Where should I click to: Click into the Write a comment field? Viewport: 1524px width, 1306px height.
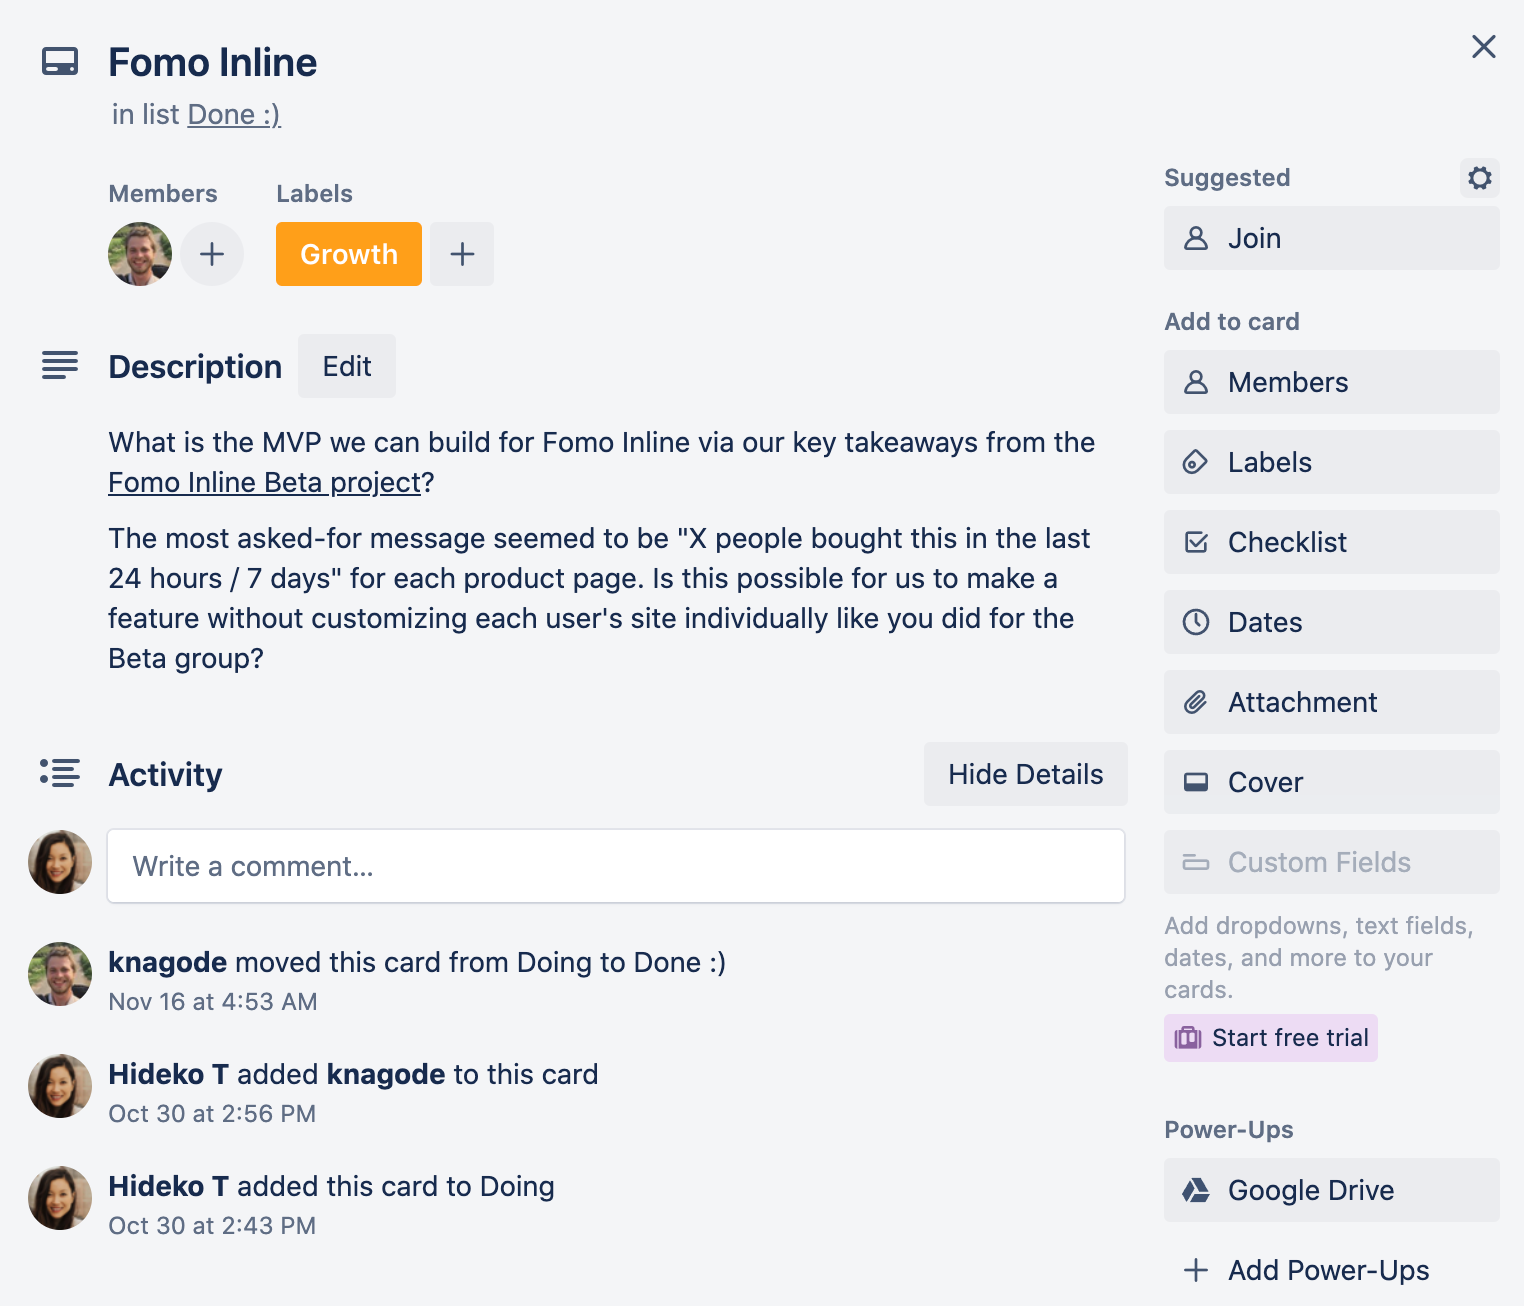coord(616,866)
